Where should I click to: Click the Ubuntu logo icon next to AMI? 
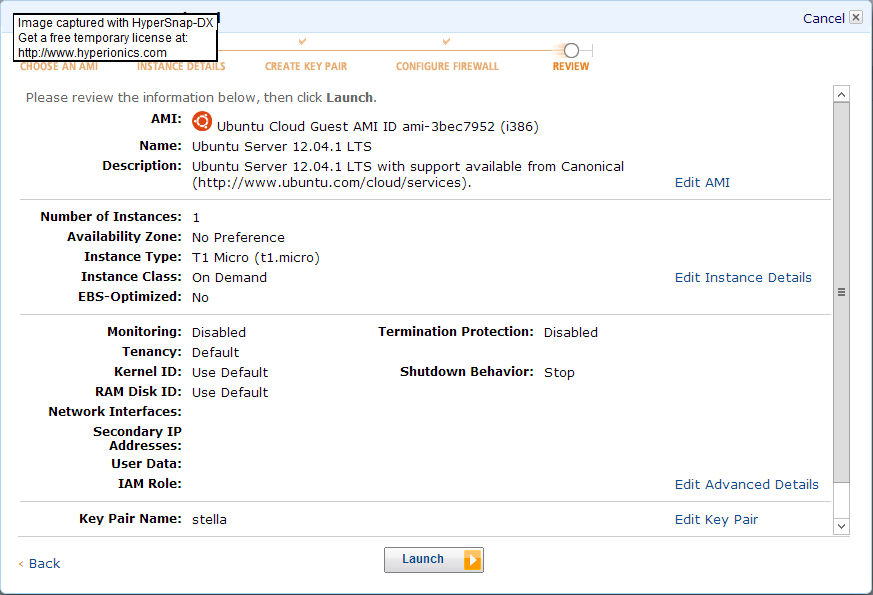coord(202,121)
